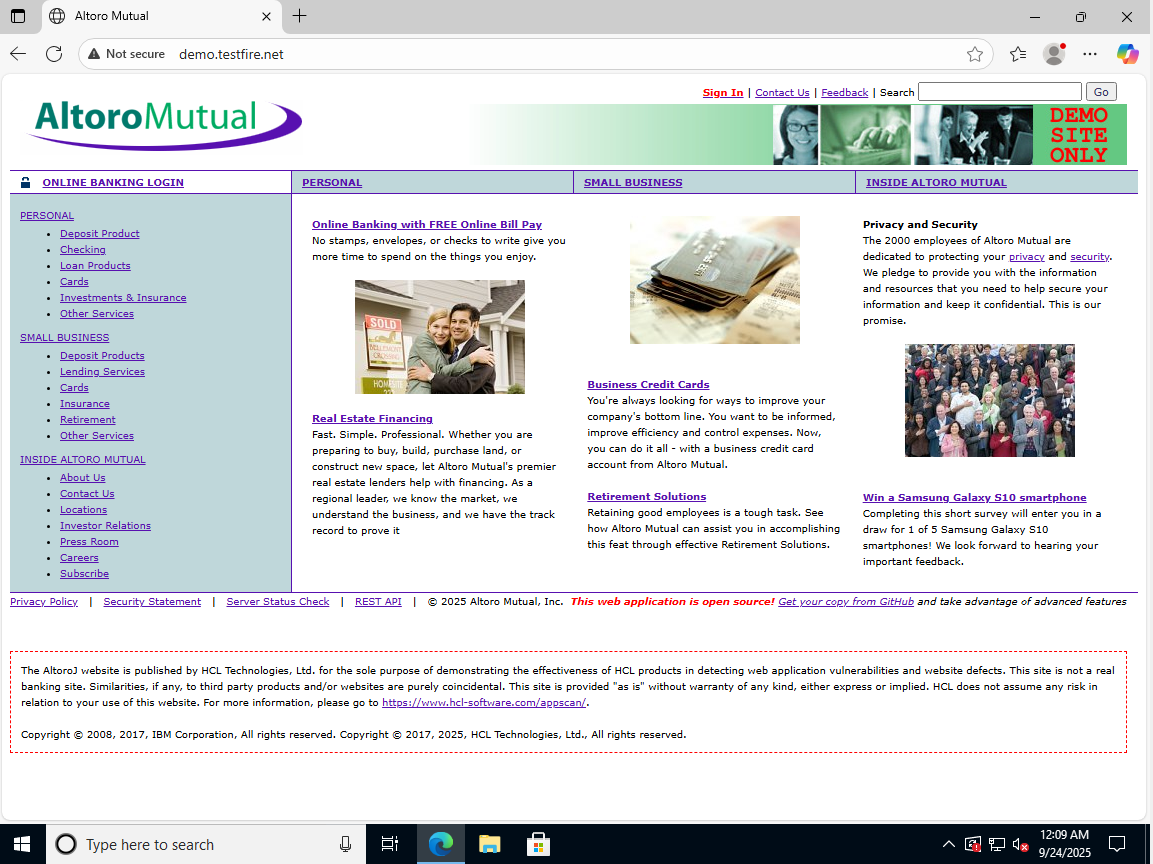
Task: Open the tab actions menu icon
Action: coord(18,16)
